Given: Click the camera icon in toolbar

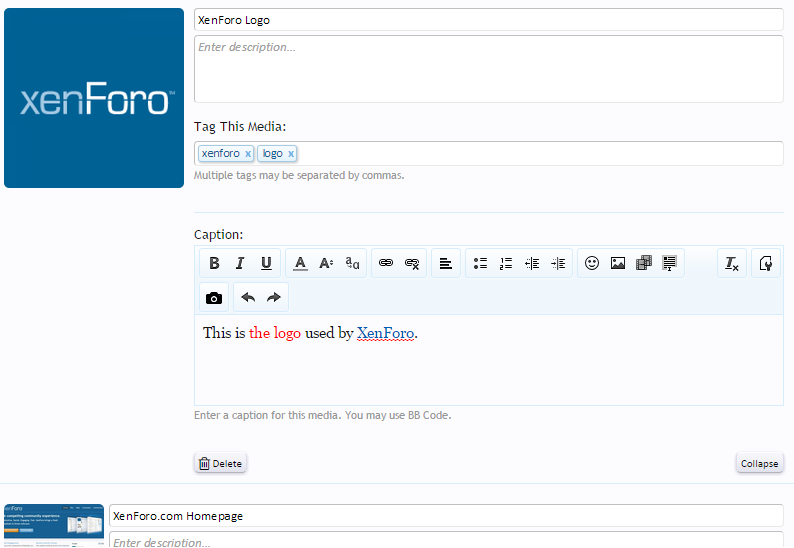Looking at the screenshot, I should [x=214, y=298].
